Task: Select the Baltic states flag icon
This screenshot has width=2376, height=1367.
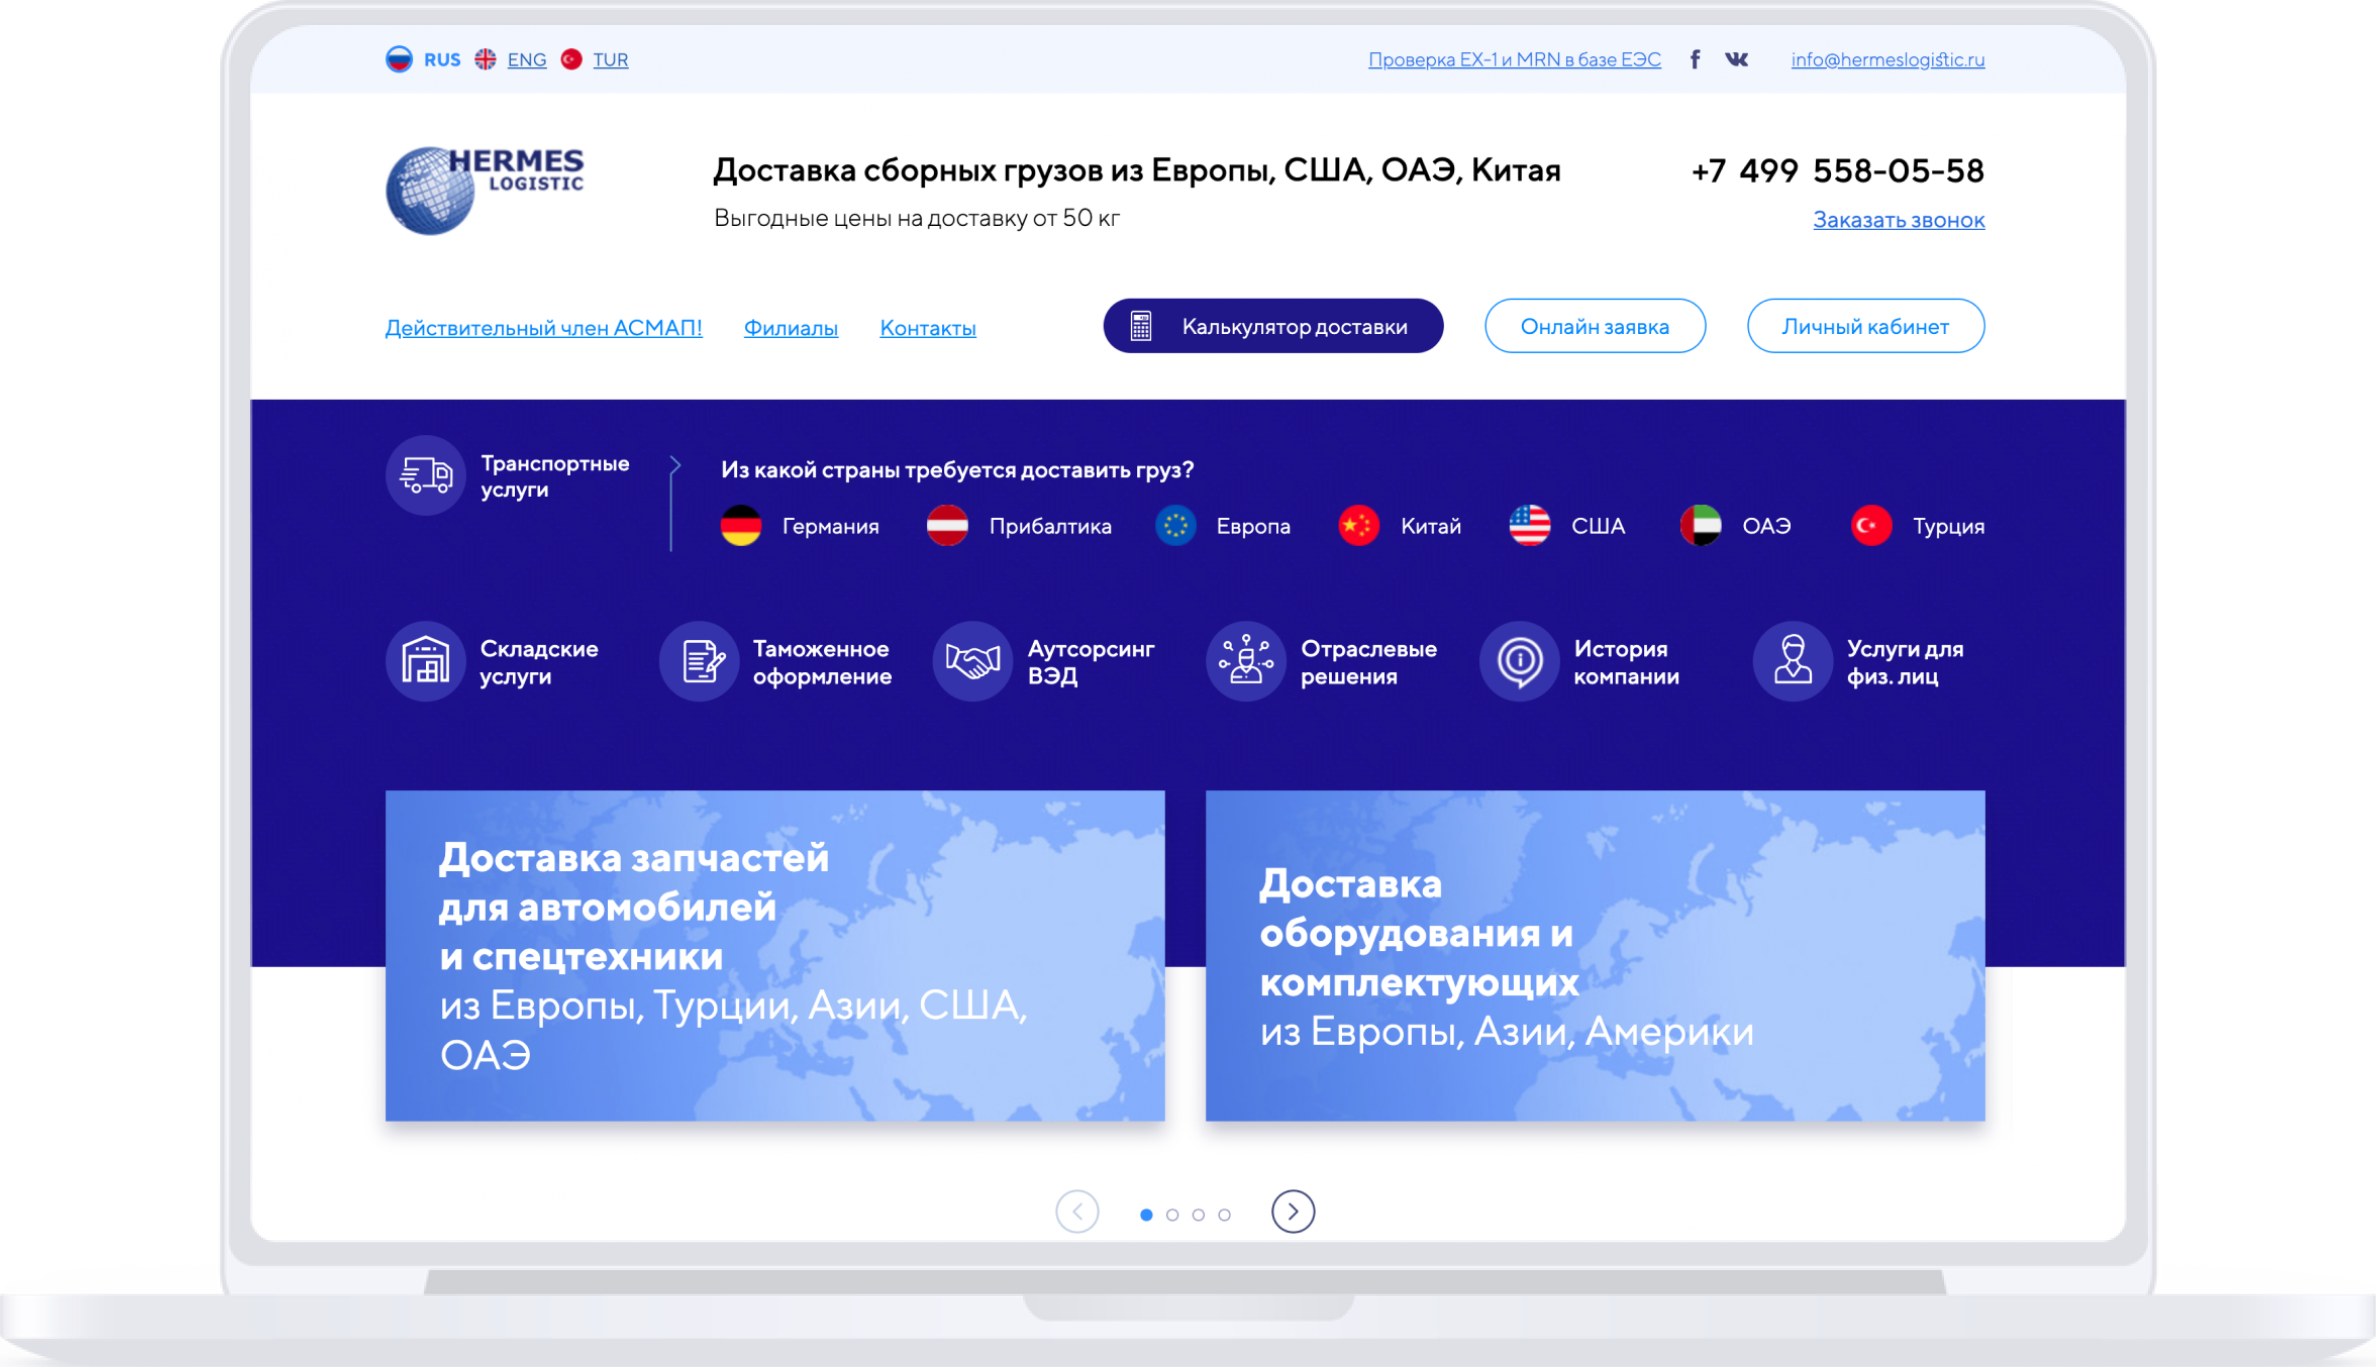Action: click(x=947, y=526)
